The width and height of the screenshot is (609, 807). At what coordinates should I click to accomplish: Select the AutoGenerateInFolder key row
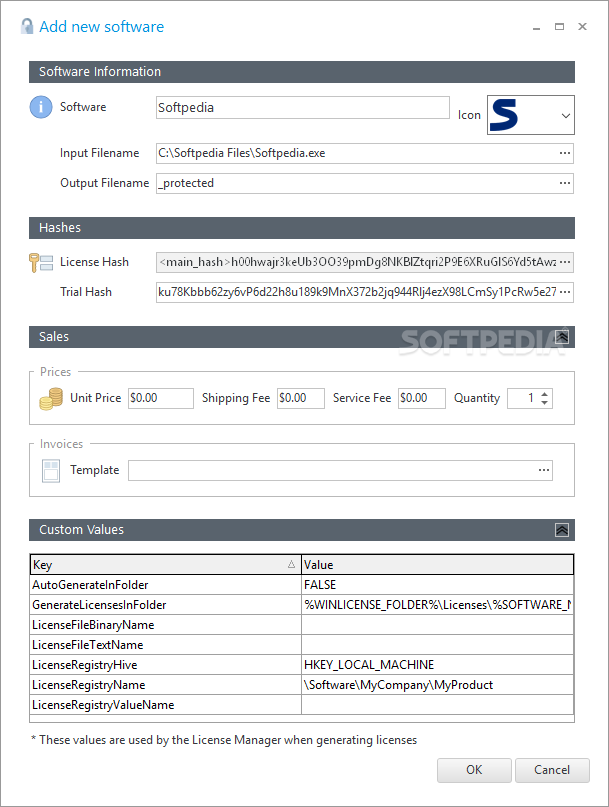[165, 585]
